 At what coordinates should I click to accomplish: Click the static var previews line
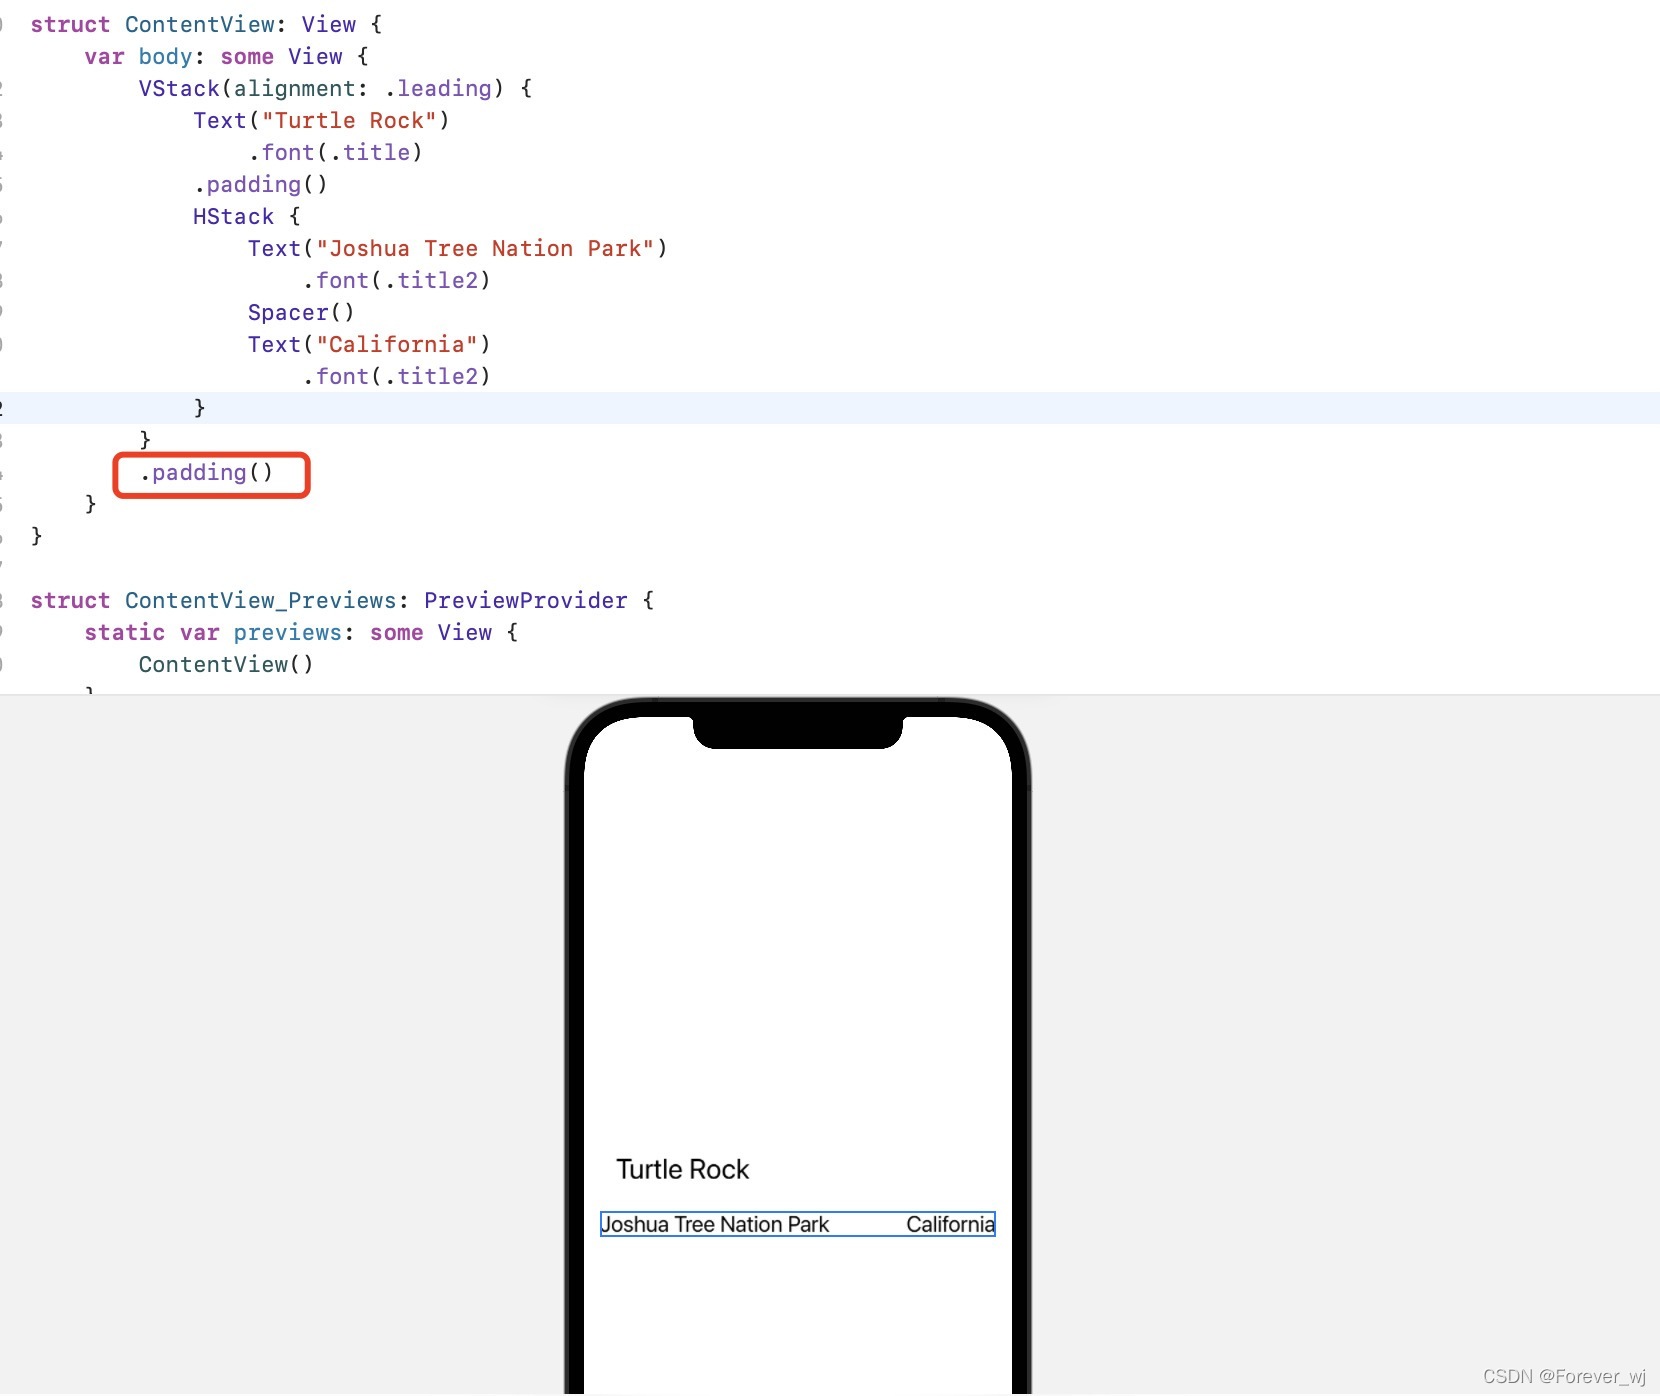tap(301, 633)
